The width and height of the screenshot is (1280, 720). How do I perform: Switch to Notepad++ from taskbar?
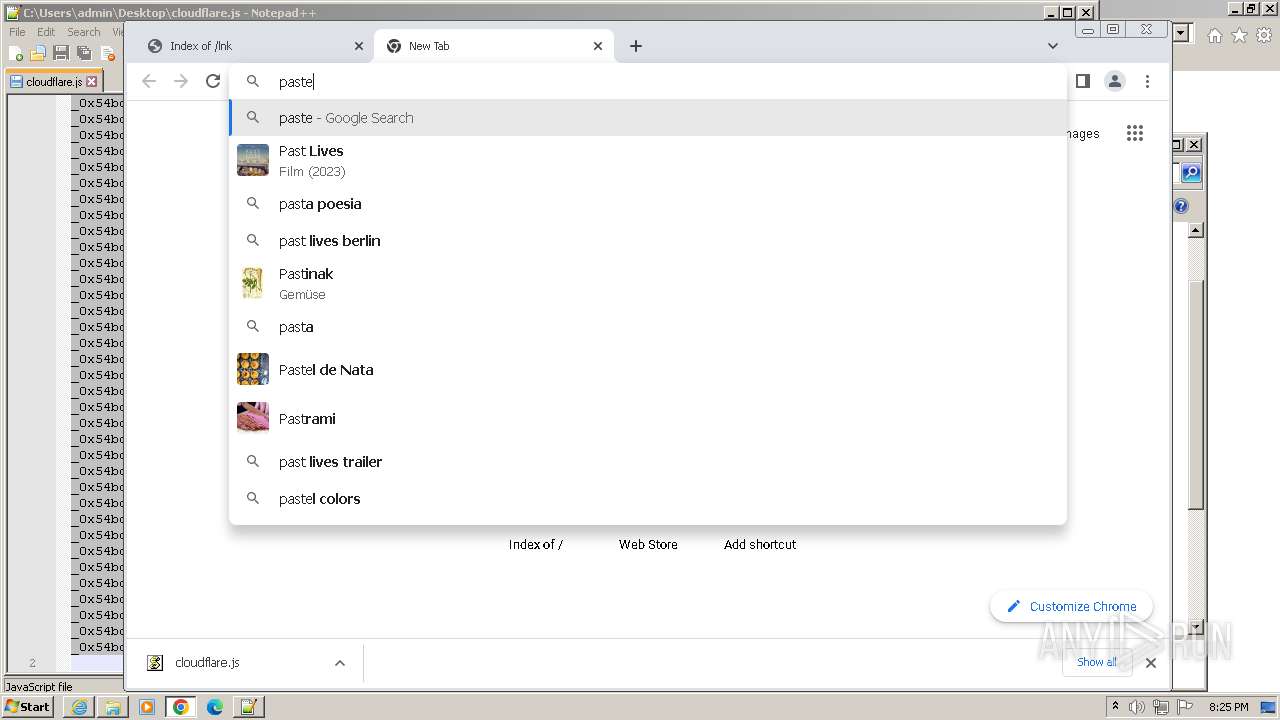[249, 707]
